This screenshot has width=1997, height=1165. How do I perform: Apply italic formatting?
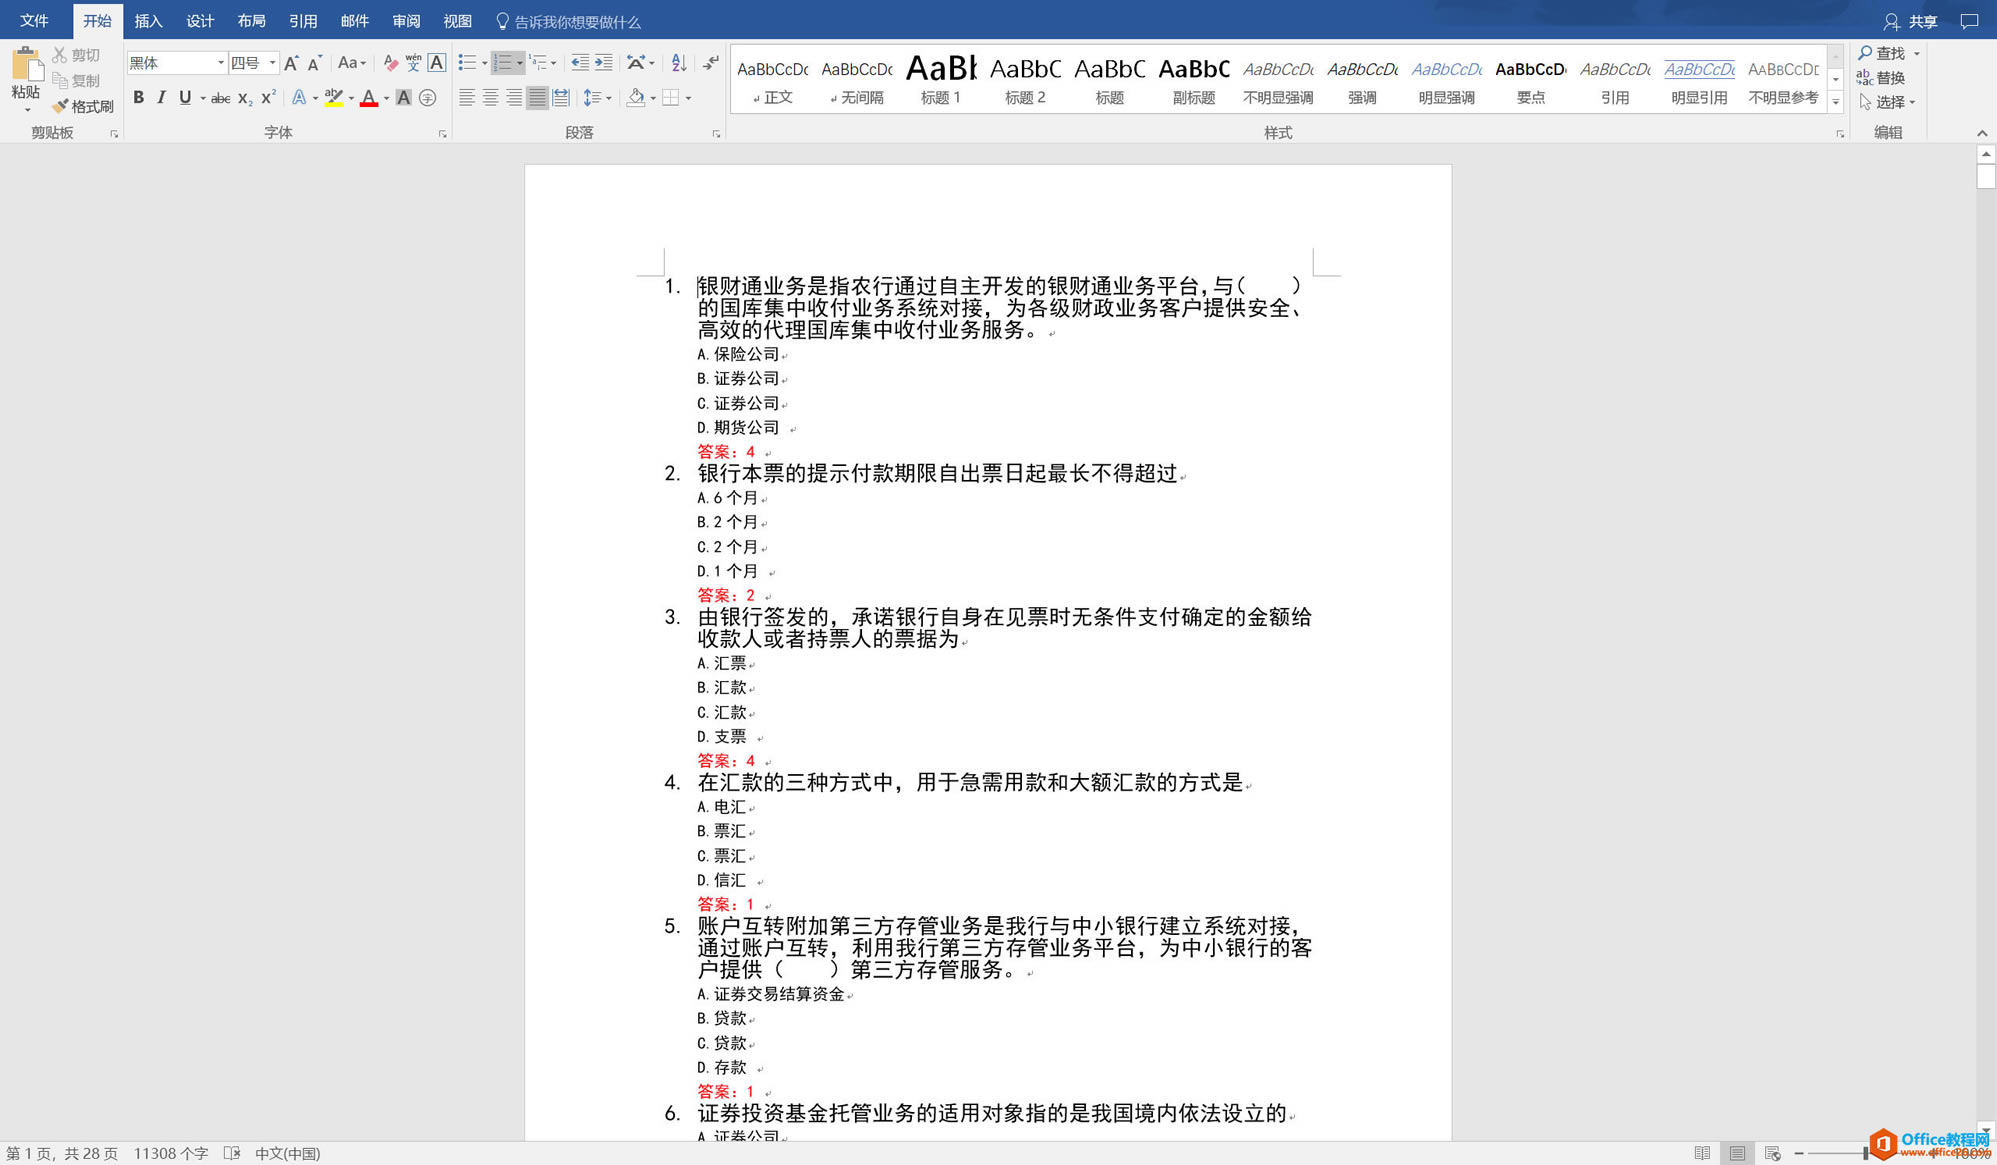[x=161, y=98]
